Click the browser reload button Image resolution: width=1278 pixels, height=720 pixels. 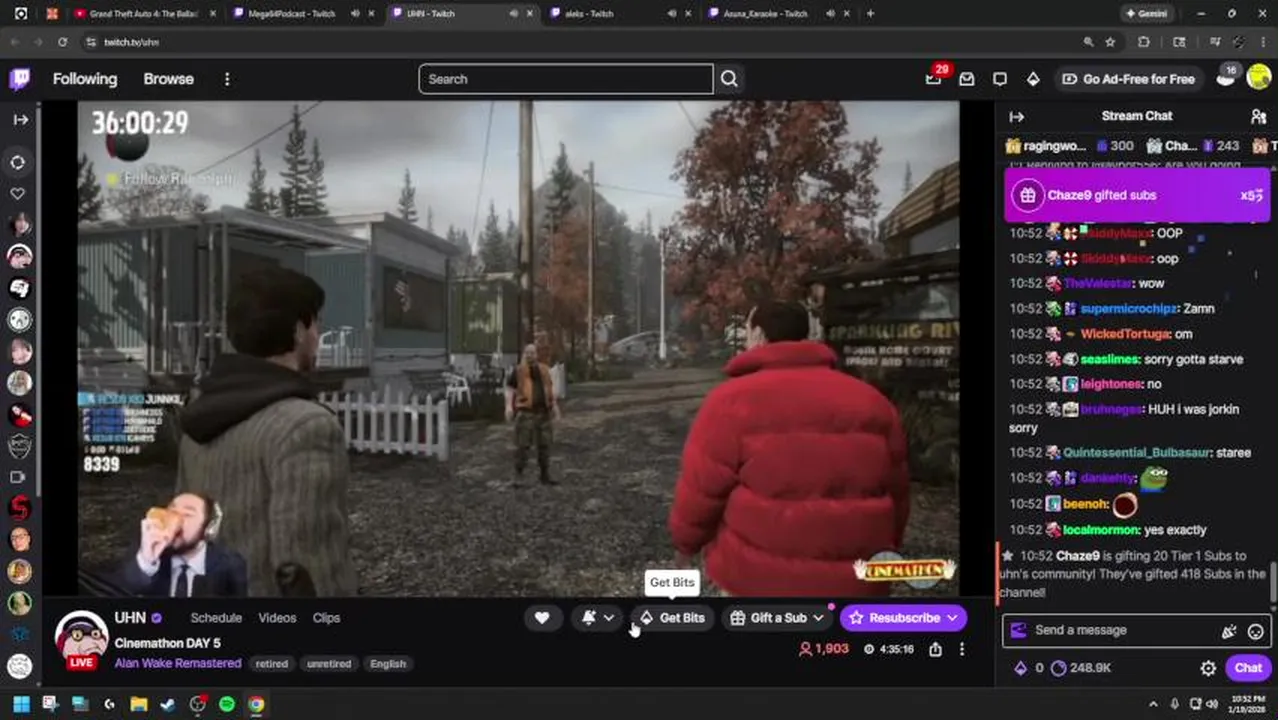coord(62,42)
